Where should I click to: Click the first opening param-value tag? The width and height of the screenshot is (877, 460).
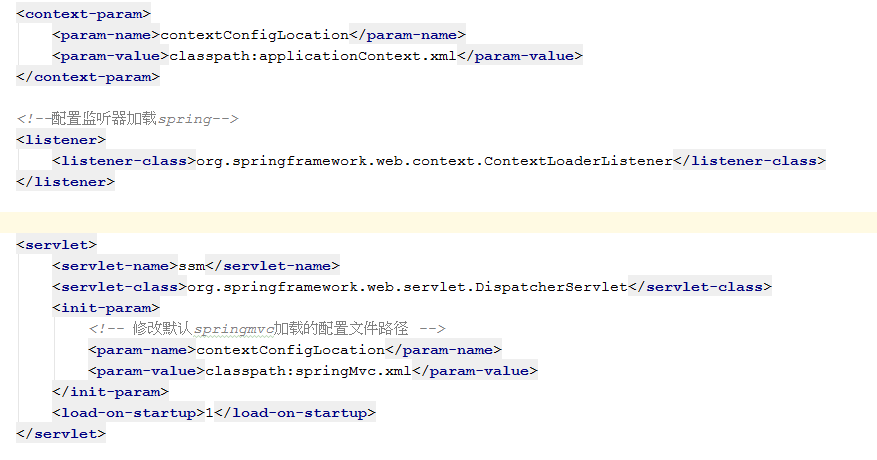110,56
